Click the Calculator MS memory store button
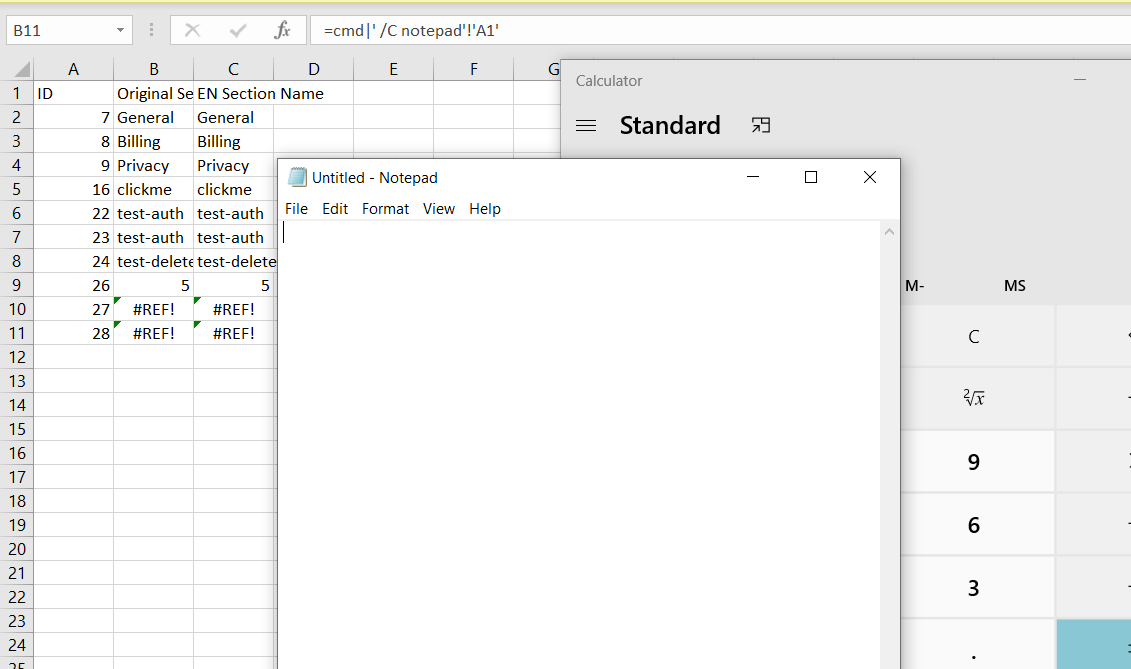Screen dimensions: 1131x669 (1015, 286)
